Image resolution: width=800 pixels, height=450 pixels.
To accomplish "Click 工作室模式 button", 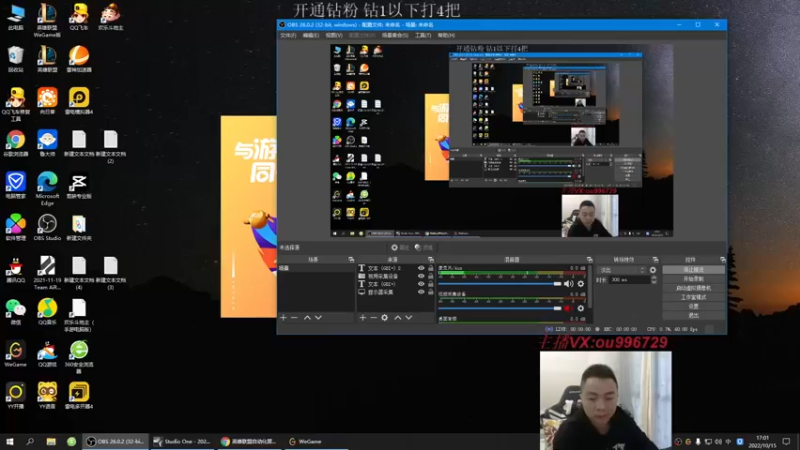I will pyautogui.click(x=693, y=297).
